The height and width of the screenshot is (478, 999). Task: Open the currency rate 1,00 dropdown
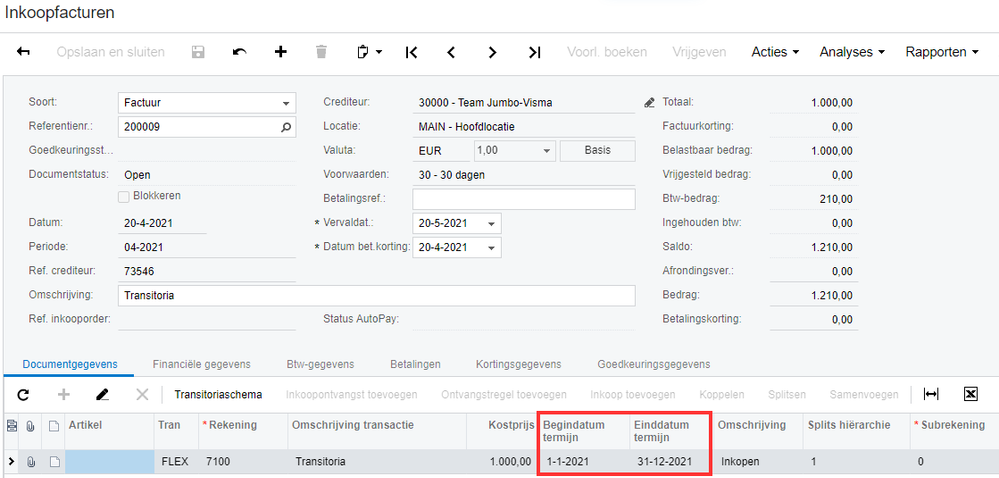tap(545, 151)
